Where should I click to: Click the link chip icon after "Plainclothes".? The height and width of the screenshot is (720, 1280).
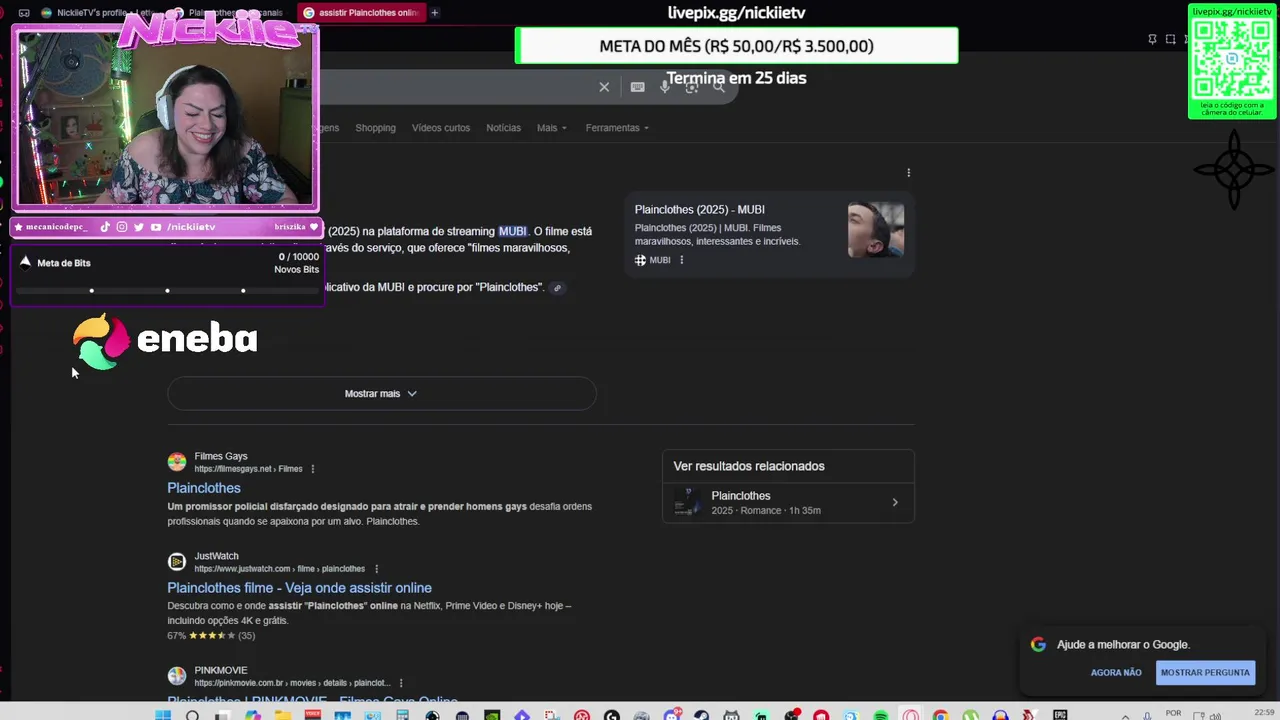pos(557,288)
